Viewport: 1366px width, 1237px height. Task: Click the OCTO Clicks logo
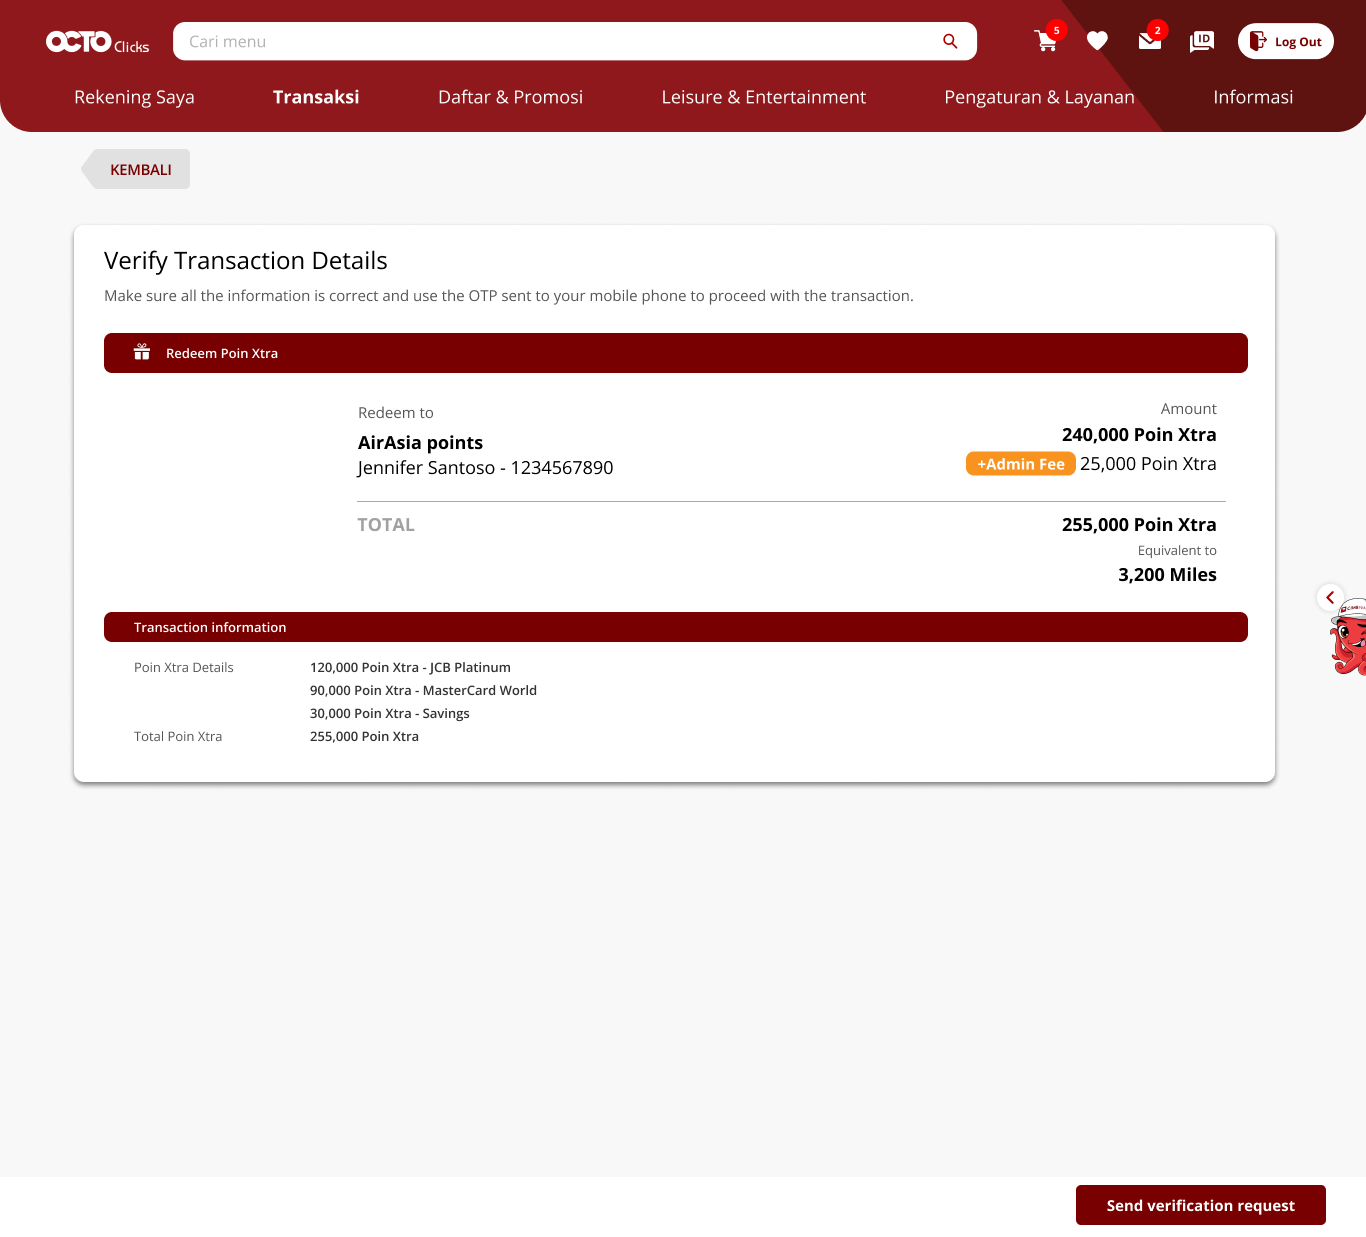[97, 42]
